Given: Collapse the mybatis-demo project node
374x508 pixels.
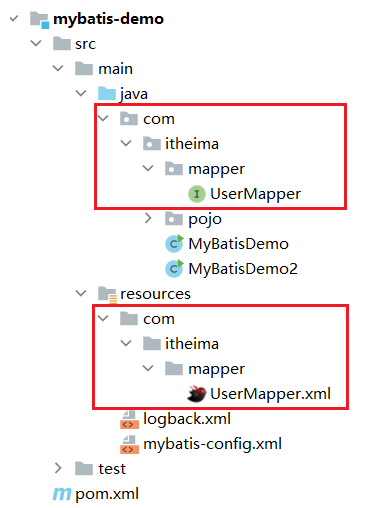Looking at the screenshot, I should pyautogui.click(x=14, y=18).
